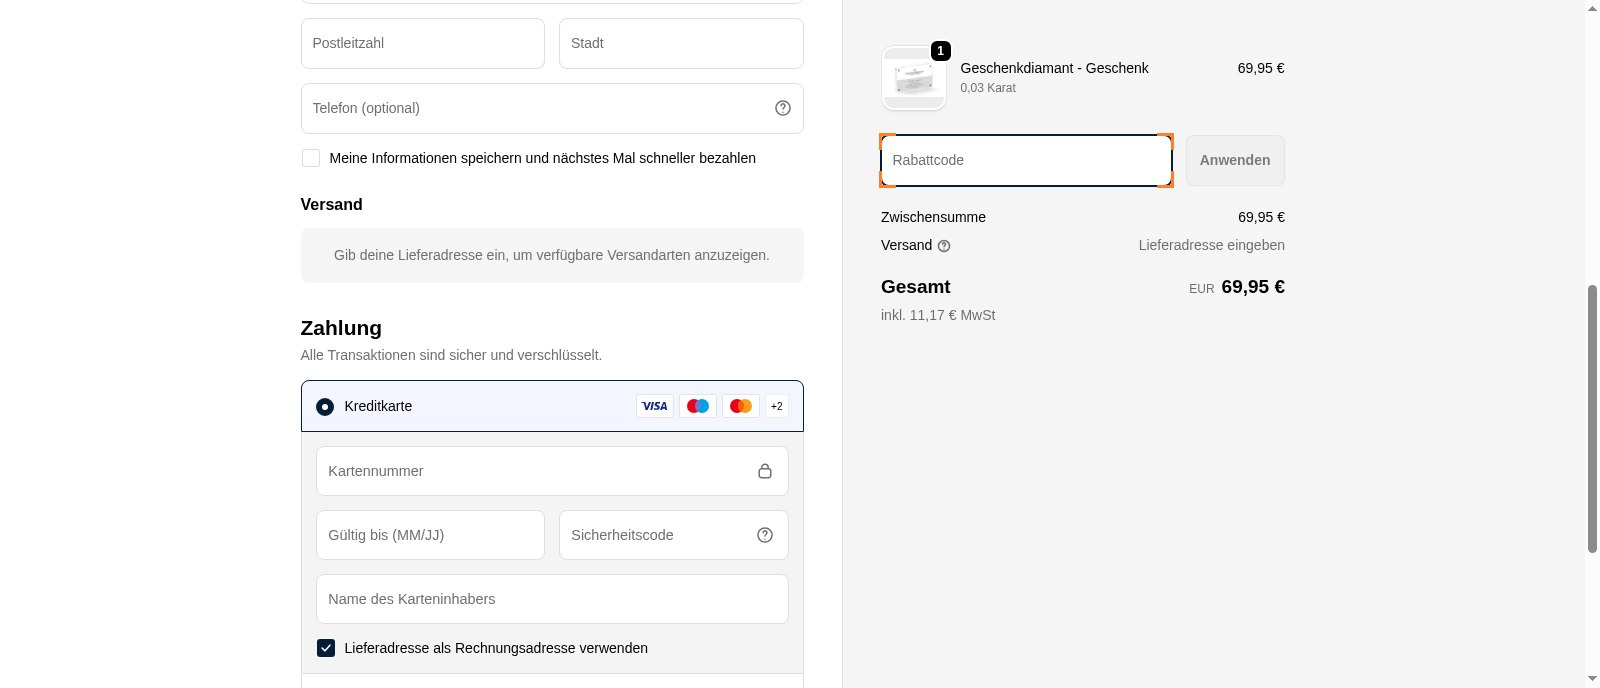Click the 'Versand' section heading on the left

click(331, 204)
